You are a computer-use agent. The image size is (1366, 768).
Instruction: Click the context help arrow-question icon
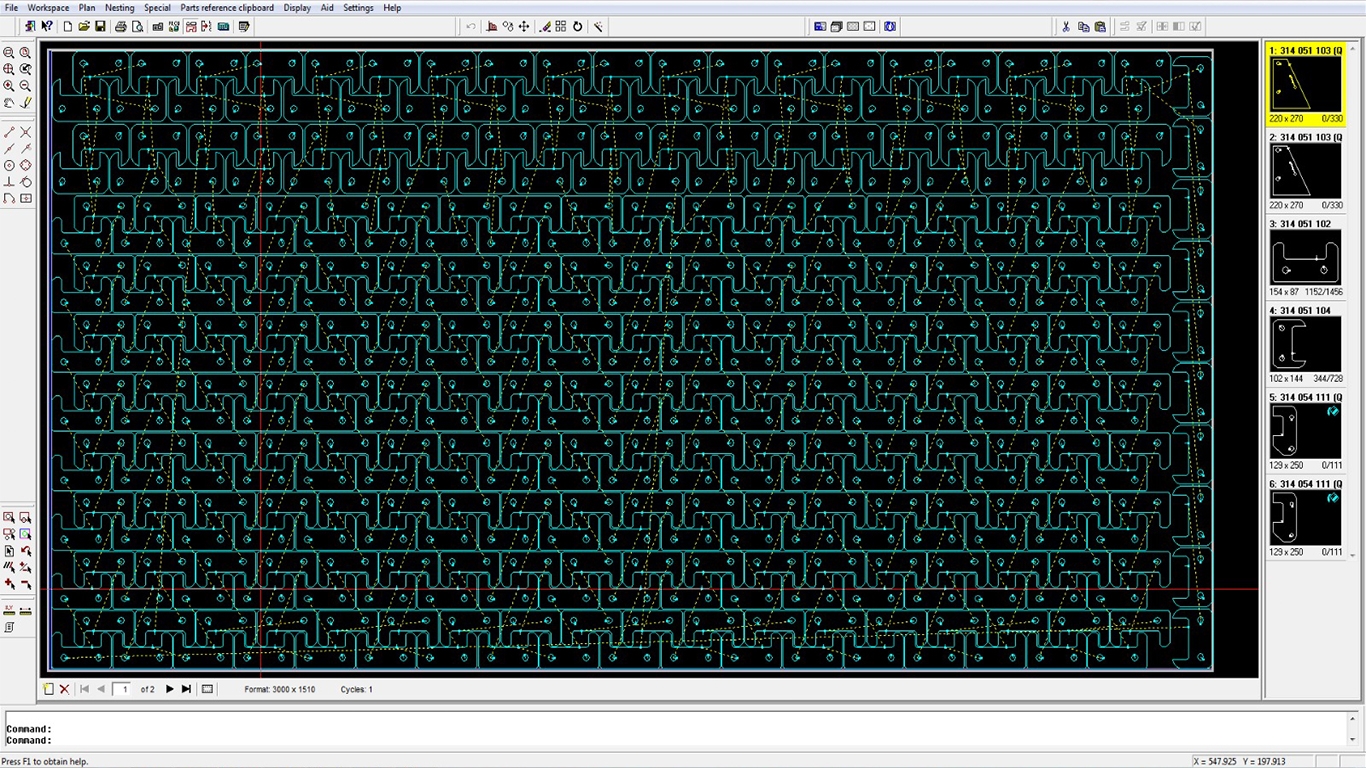click(47, 27)
